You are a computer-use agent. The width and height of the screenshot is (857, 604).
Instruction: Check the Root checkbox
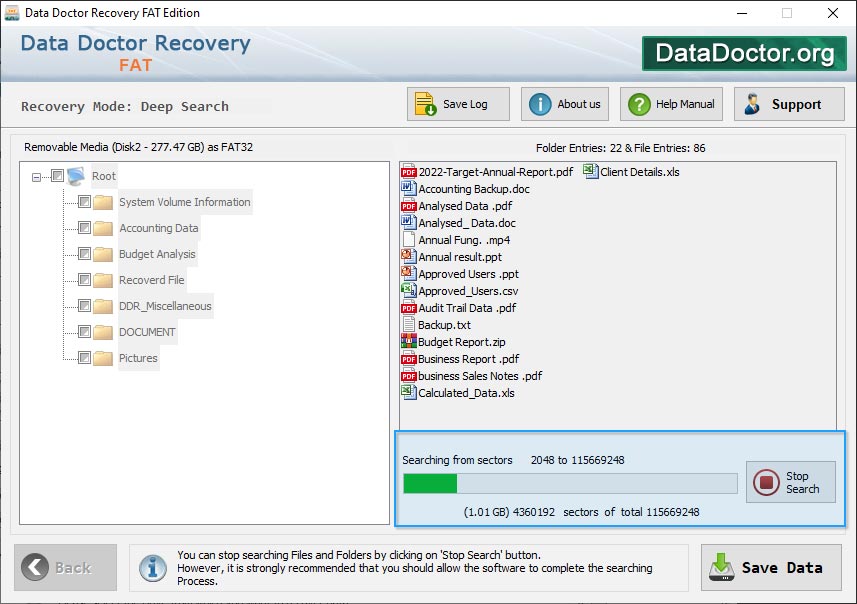(57, 175)
